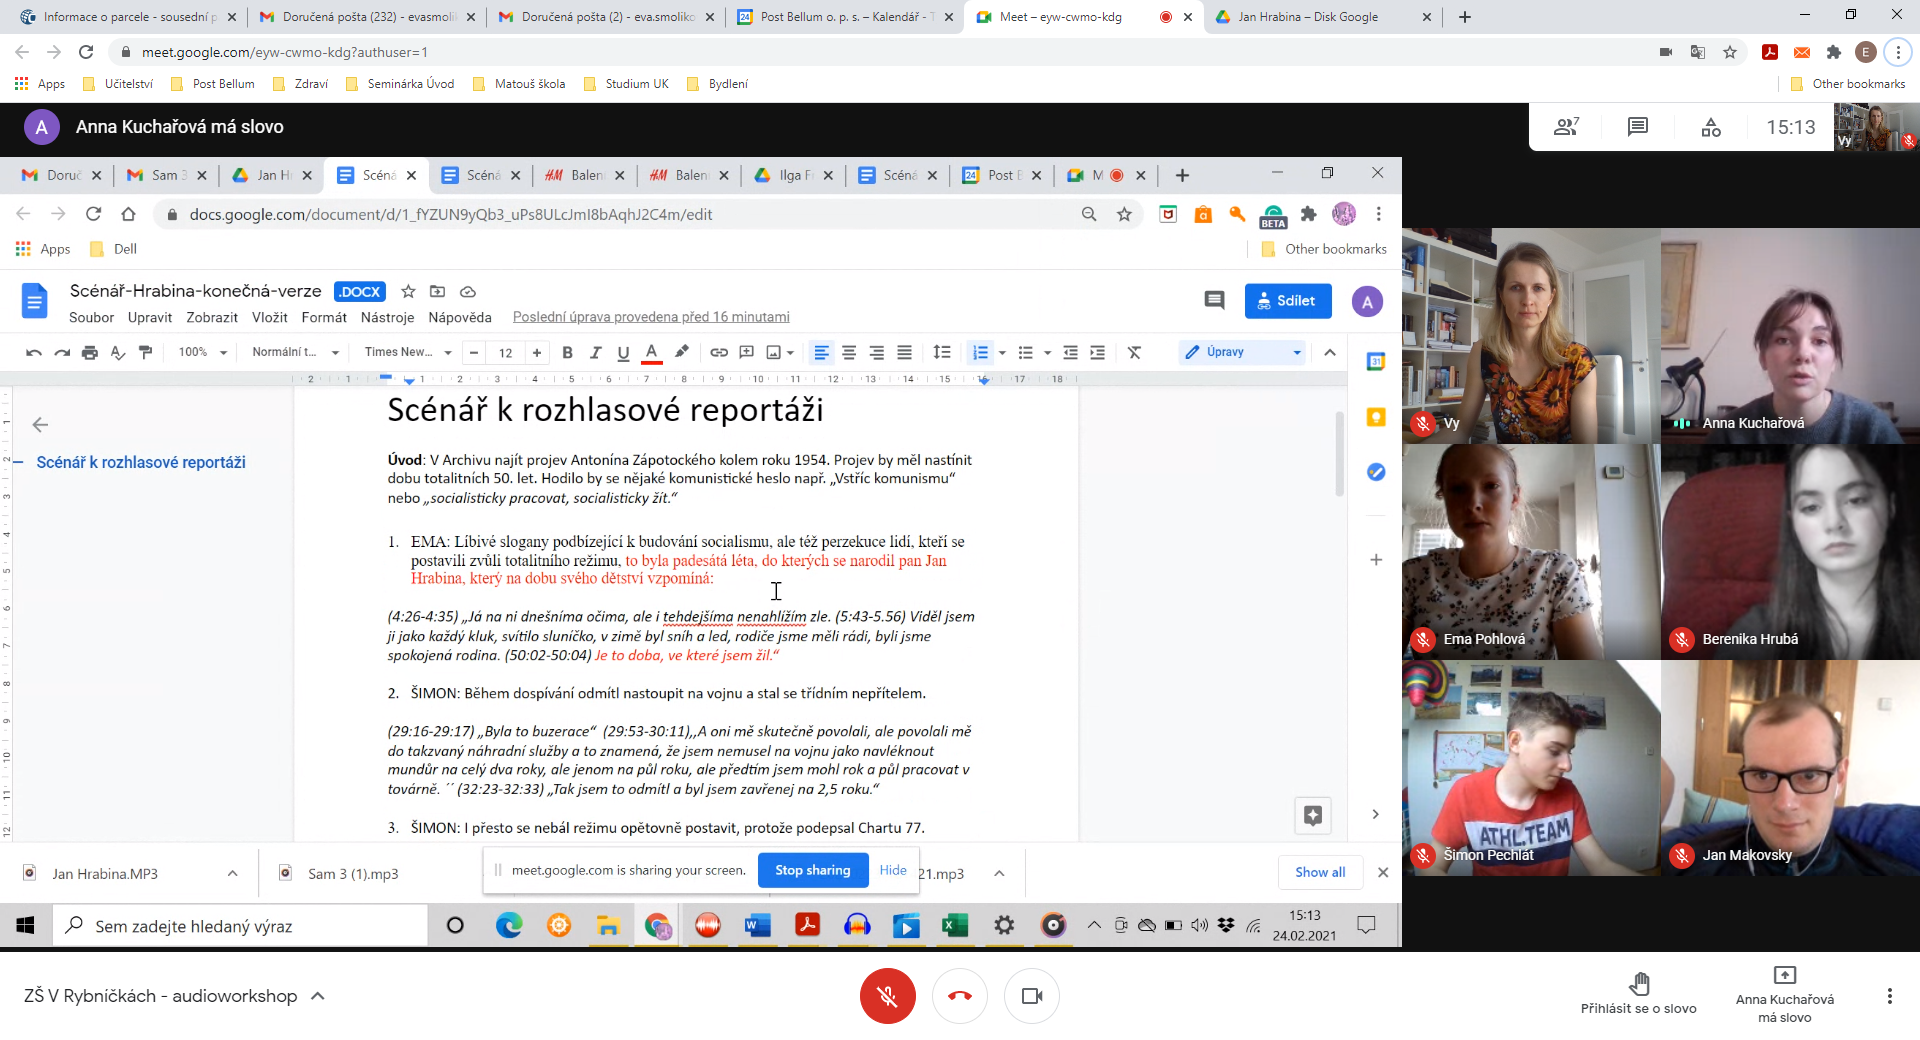Open the Meet activities icon
The image size is (1920, 1040).
pos(1711,127)
